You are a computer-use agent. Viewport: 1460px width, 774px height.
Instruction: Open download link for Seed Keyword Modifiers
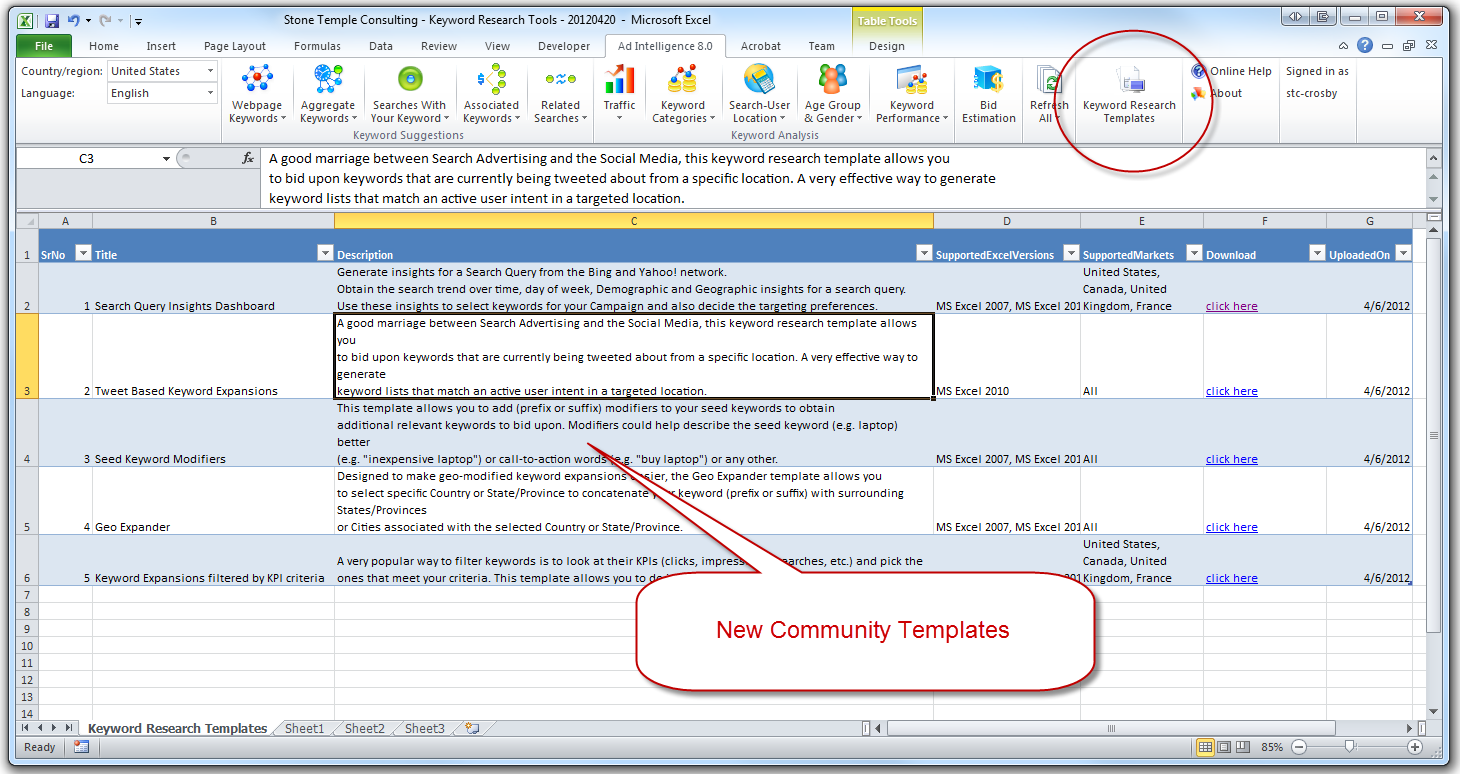coord(1232,459)
